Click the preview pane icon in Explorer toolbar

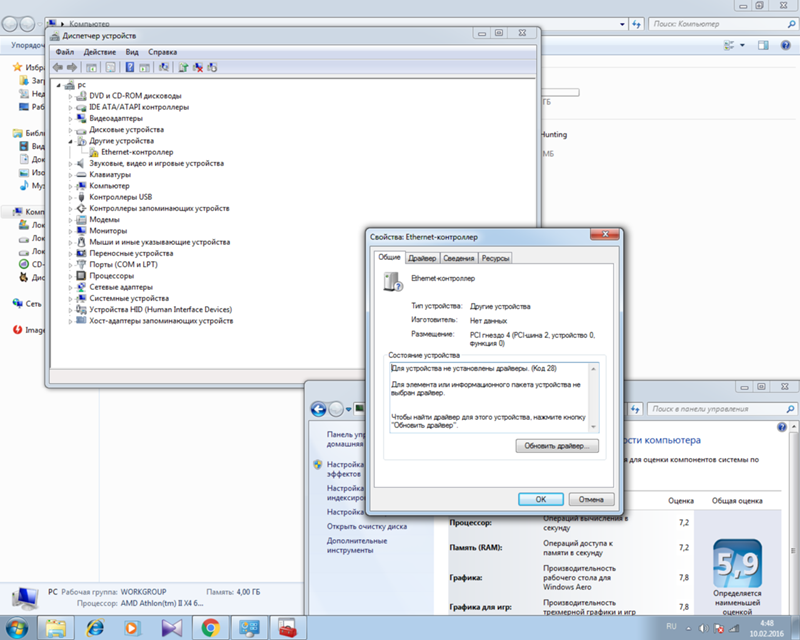(x=763, y=45)
